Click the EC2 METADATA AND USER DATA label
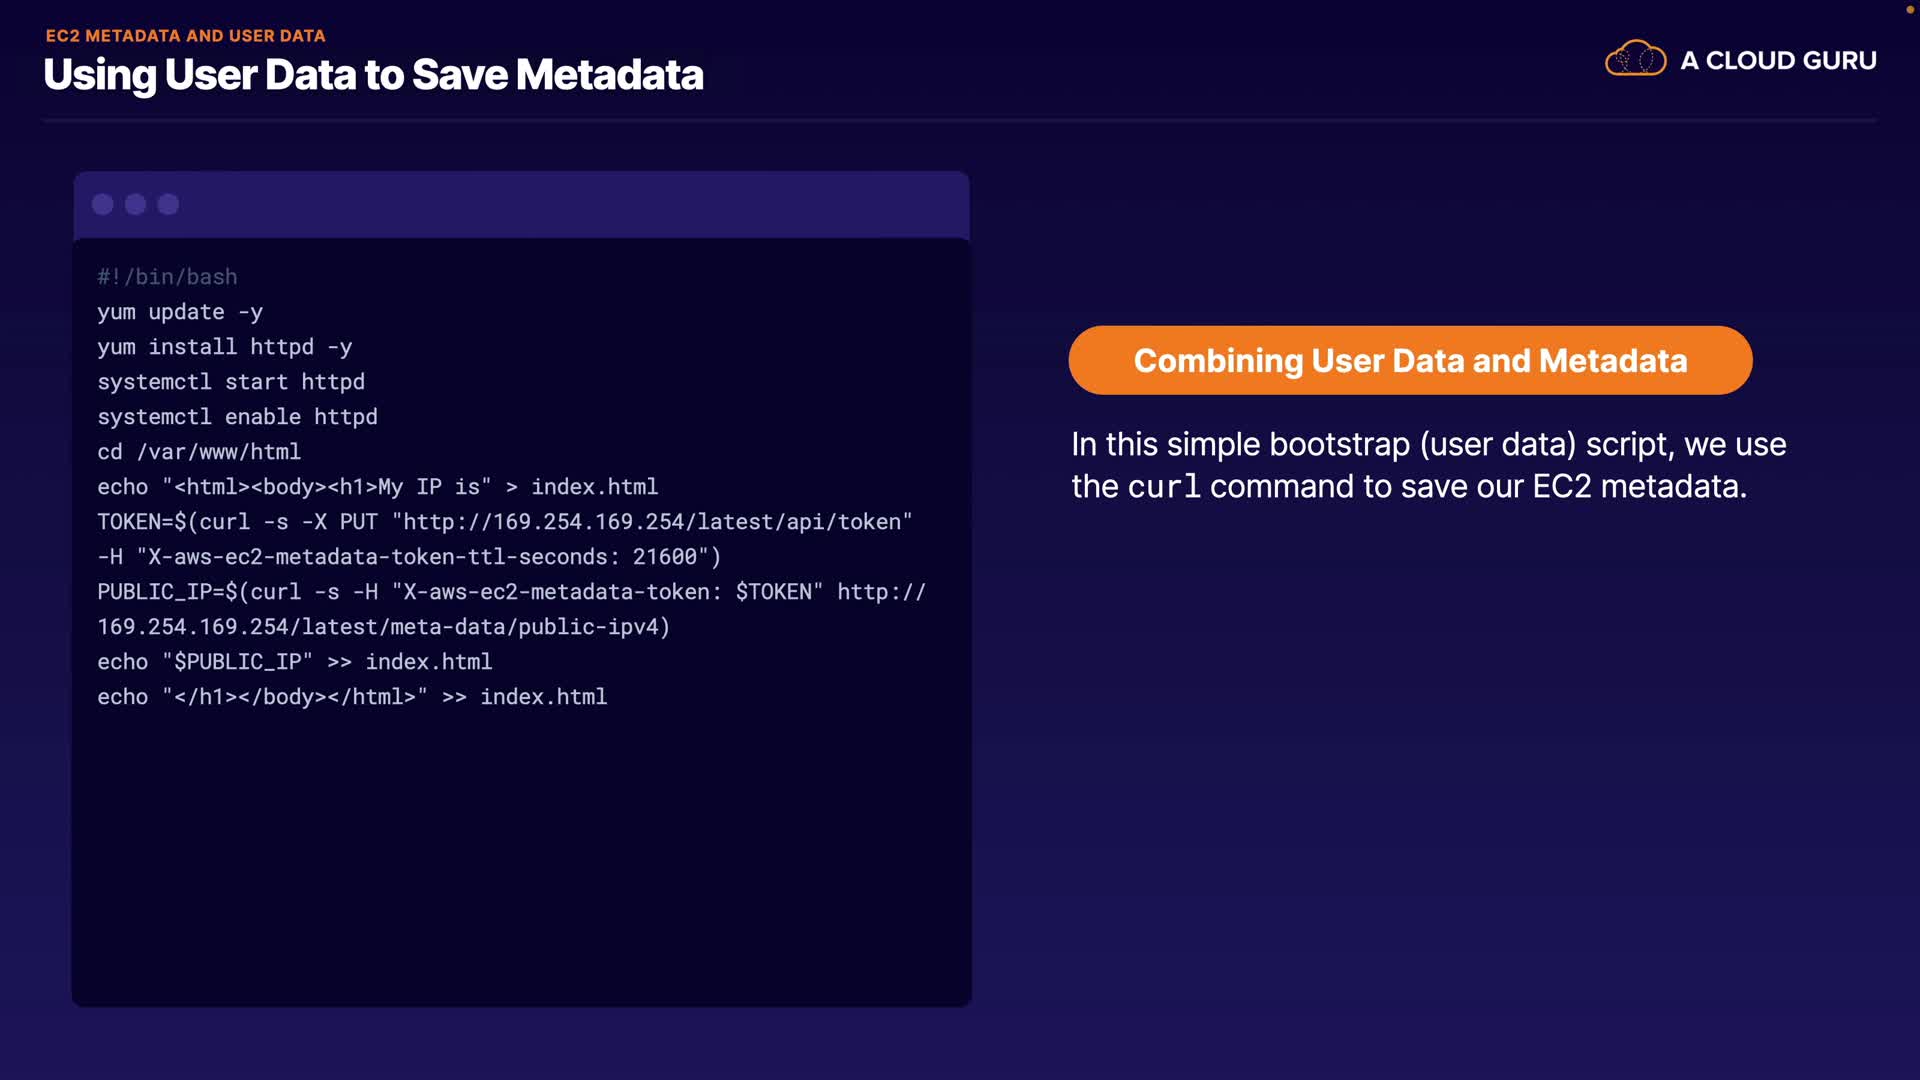Image resolution: width=1920 pixels, height=1080 pixels. (186, 36)
